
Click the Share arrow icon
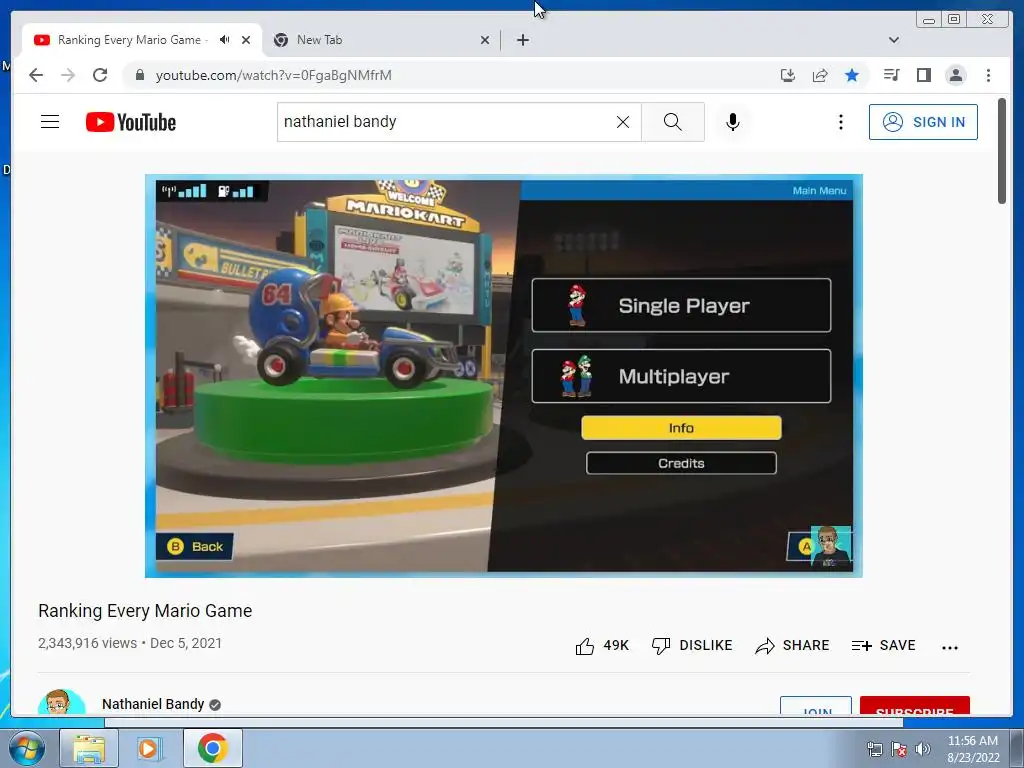pyautogui.click(x=765, y=646)
